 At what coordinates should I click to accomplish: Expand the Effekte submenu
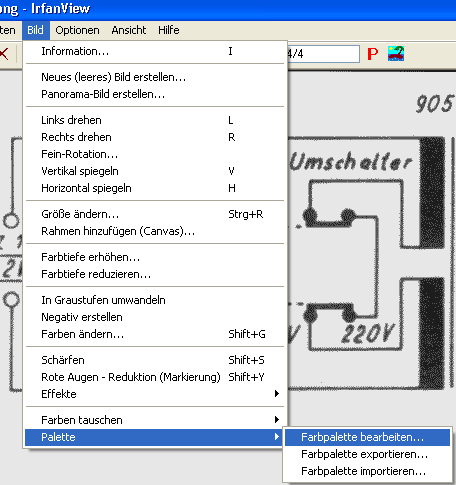pyautogui.click(x=155, y=394)
